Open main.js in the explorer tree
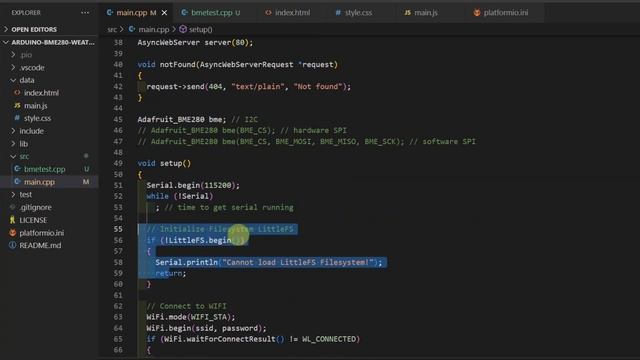 pyautogui.click(x=36, y=106)
